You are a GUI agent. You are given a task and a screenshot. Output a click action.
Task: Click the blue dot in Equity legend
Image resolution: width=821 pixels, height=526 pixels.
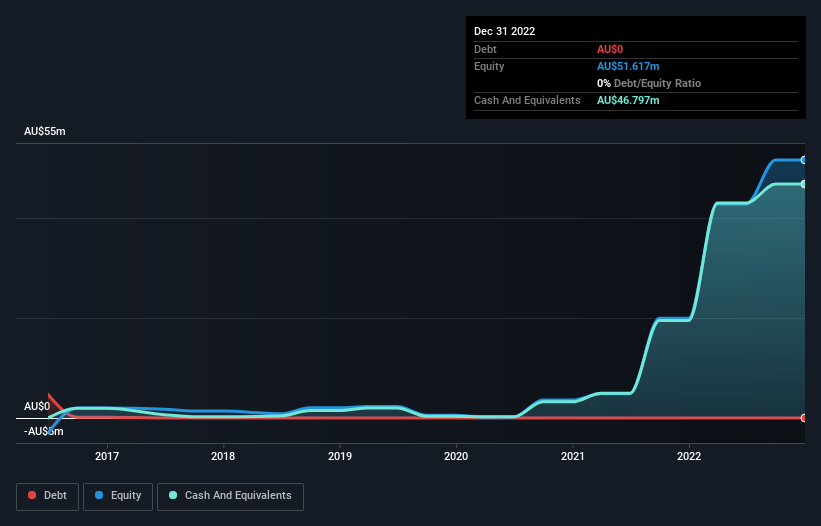[99, 495]
